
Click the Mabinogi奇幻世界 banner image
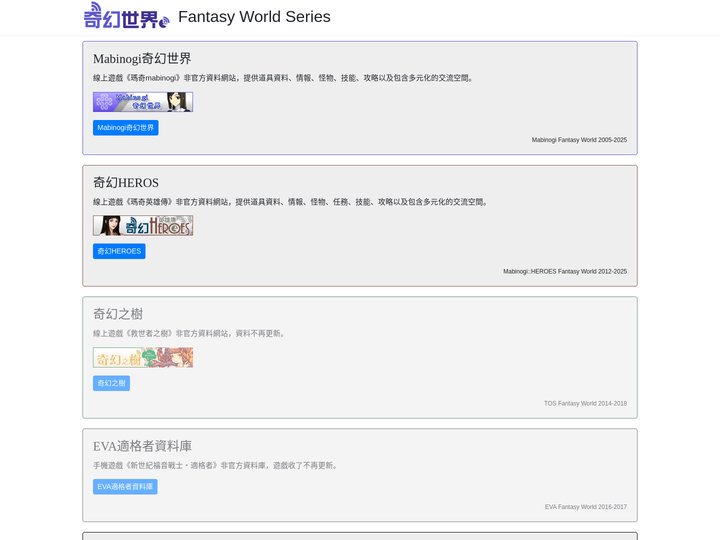(143, 102)
